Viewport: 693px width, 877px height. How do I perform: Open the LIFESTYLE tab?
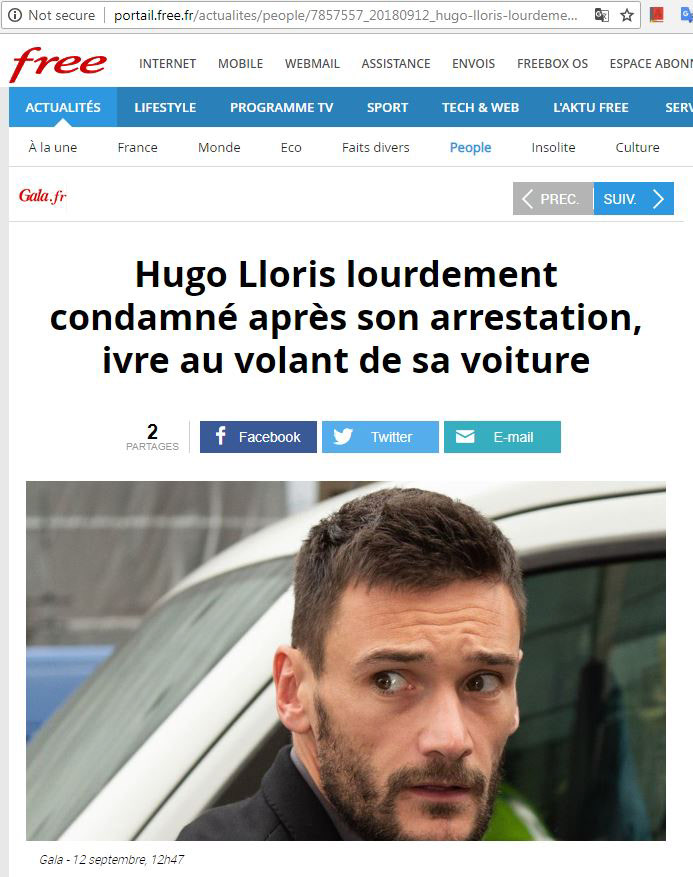(165, 107)
